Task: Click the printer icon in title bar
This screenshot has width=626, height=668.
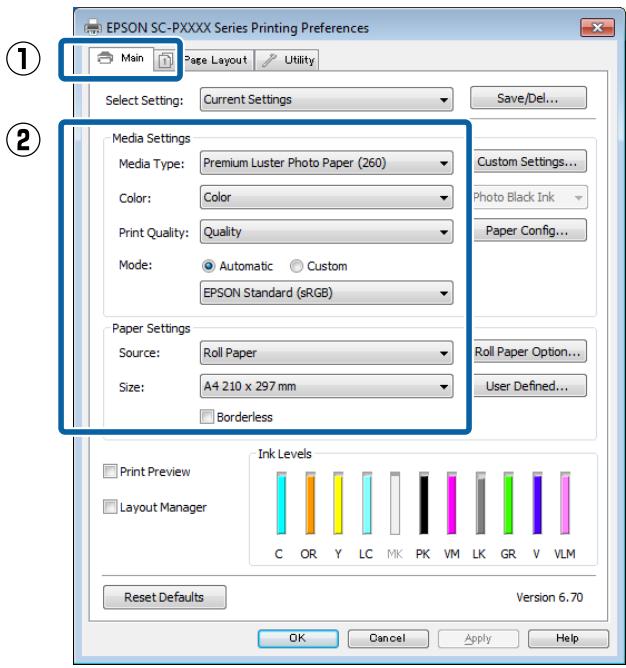Action: 92,27
